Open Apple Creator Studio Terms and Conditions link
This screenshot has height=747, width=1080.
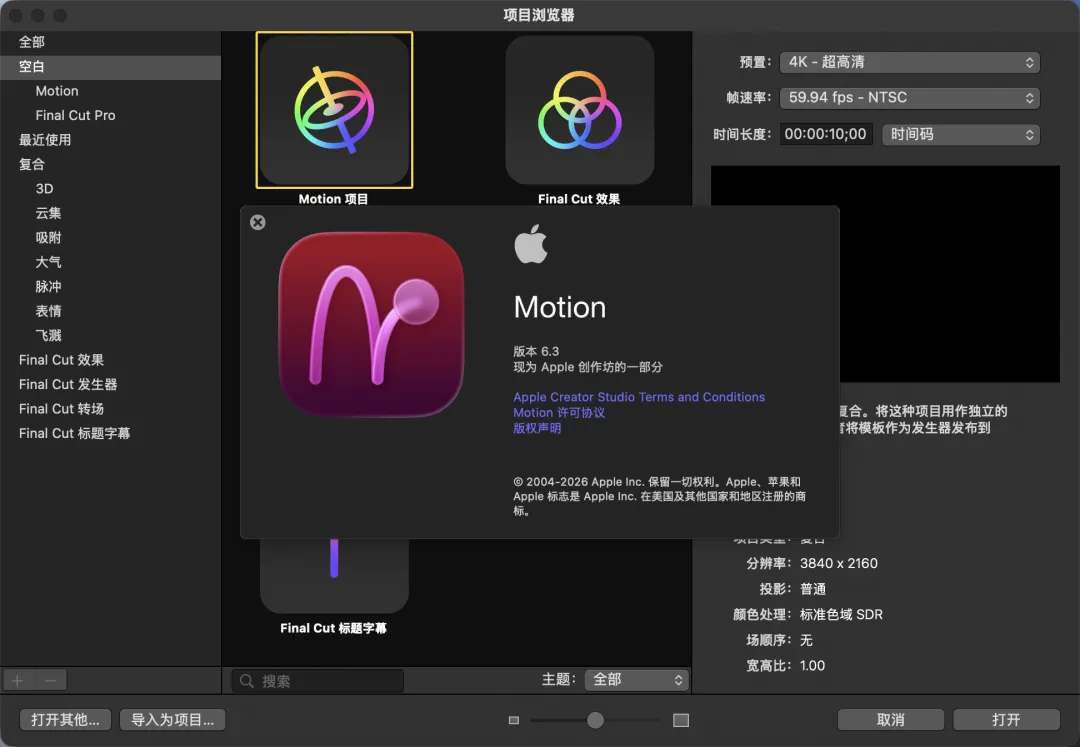point(638,397)
